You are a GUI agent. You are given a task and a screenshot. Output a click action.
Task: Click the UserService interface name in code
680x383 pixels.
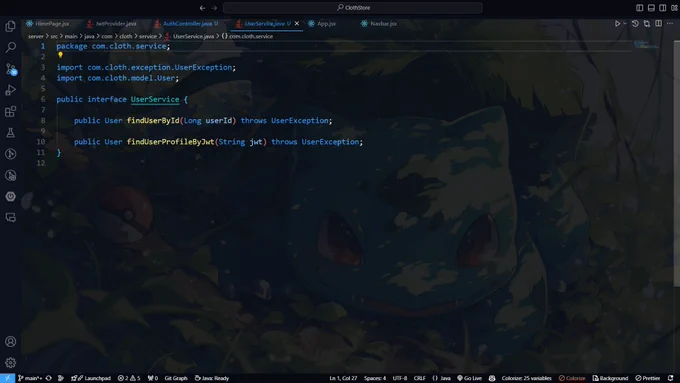(x=155, y=99)
